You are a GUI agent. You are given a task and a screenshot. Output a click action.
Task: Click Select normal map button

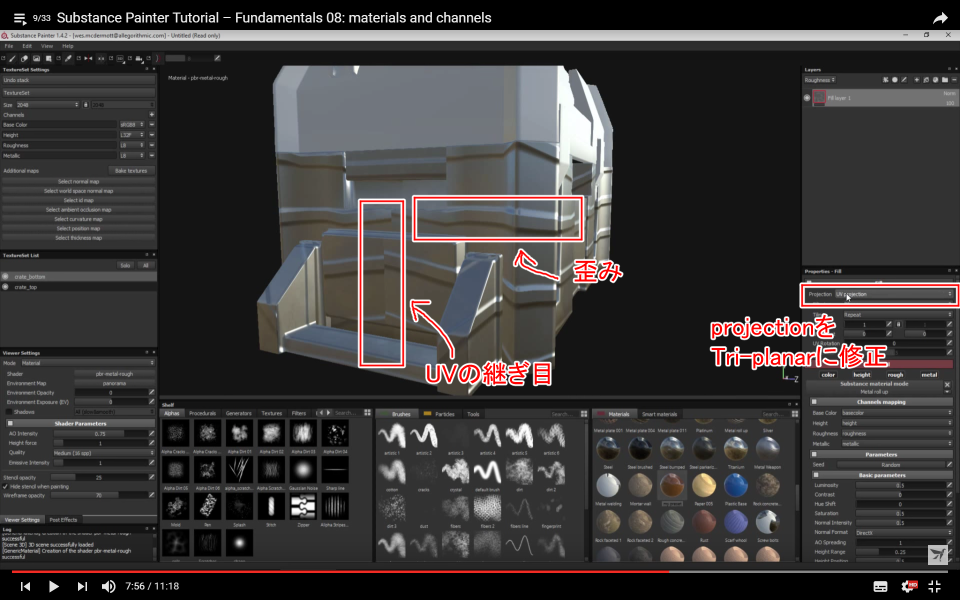(x=78, y=182)
